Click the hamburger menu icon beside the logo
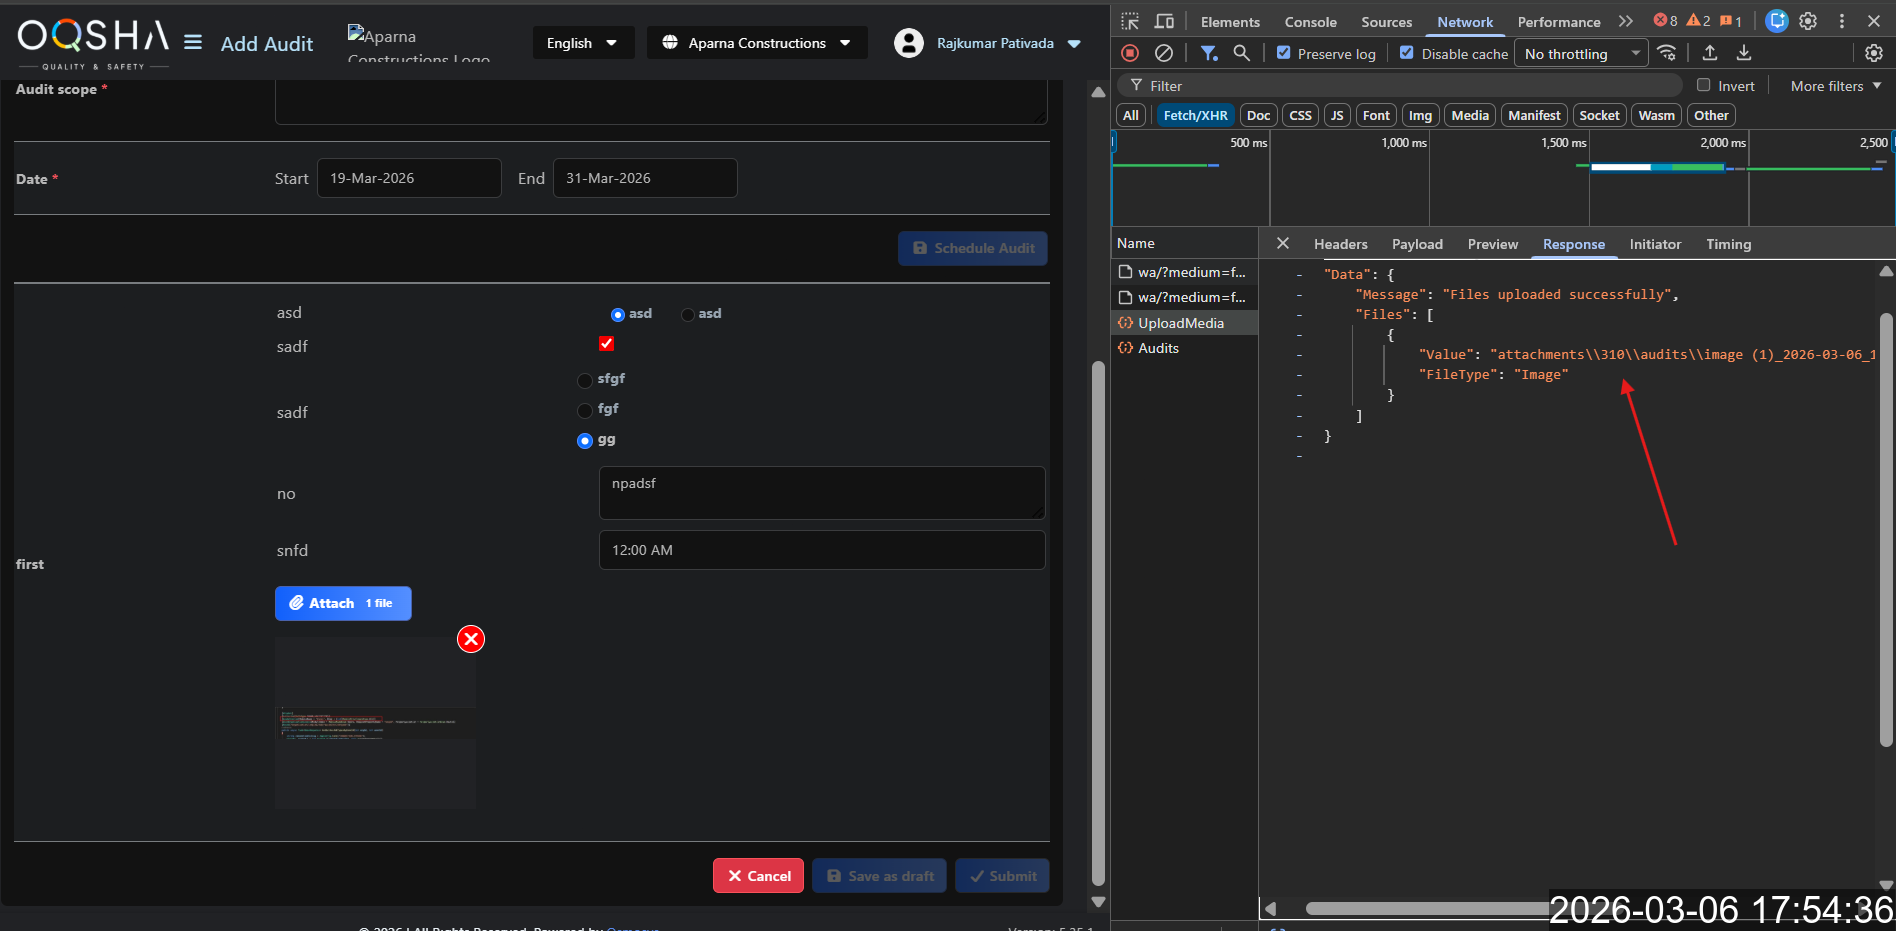Screen dimensions: 1896x931 click(193, 42)
